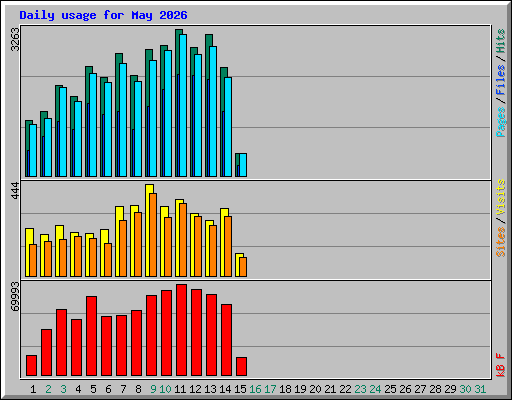Click day label 29 on the x-axis
The image size is (512, 400).
tap(450, 389)
